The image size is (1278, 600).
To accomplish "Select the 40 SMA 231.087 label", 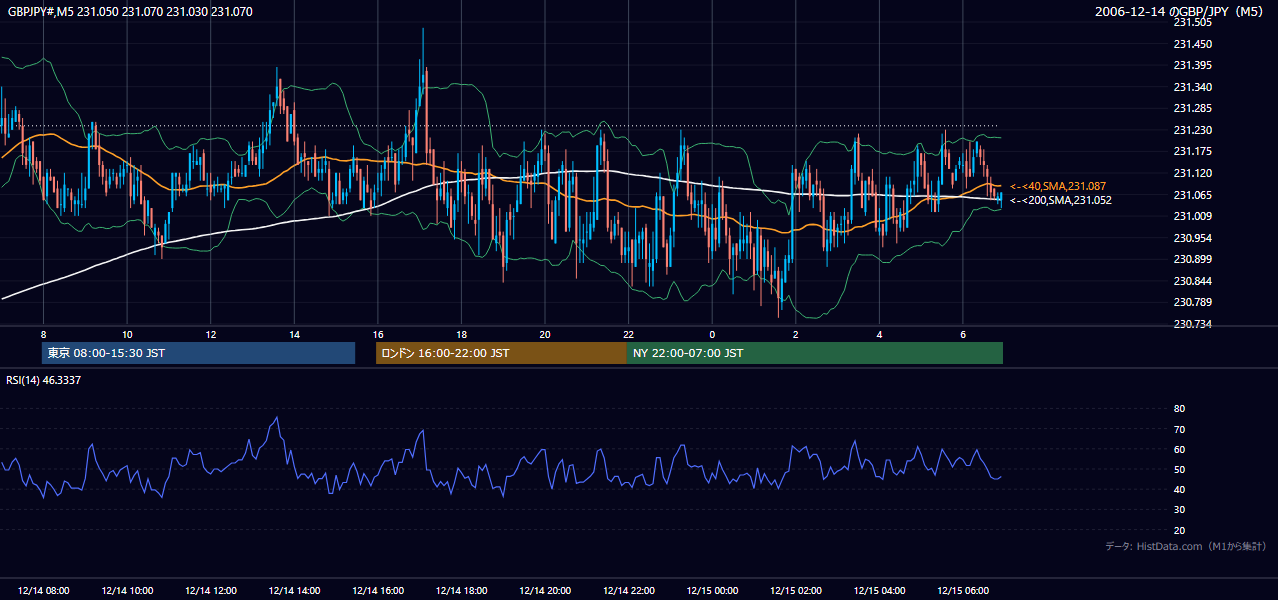I will tap(1058, 186).
